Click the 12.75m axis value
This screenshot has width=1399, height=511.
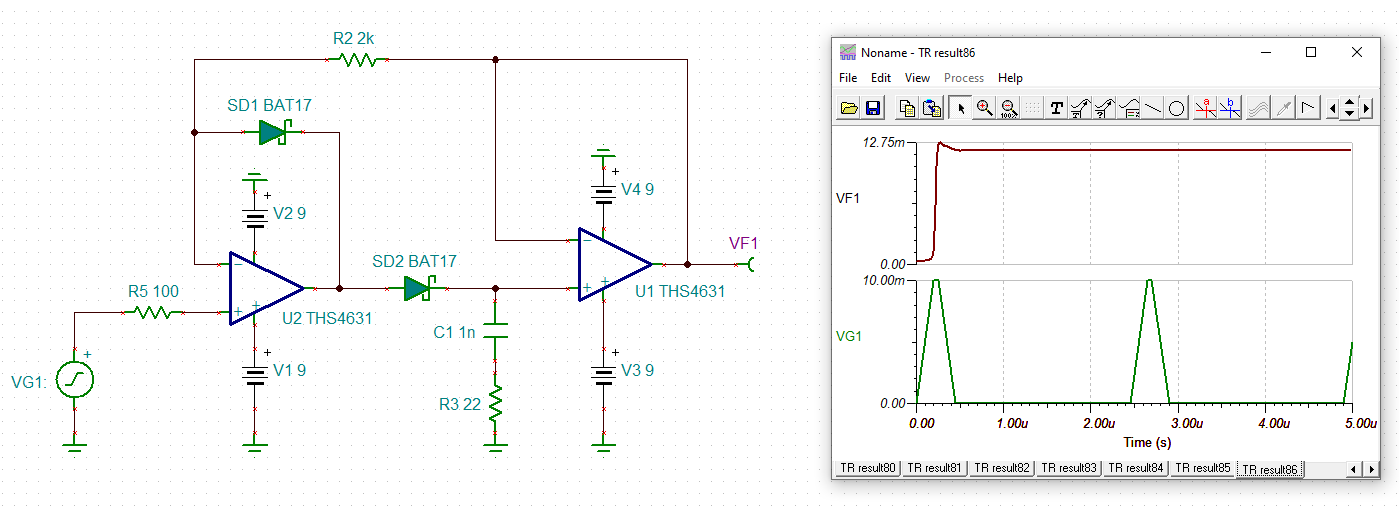click(884, 143)
